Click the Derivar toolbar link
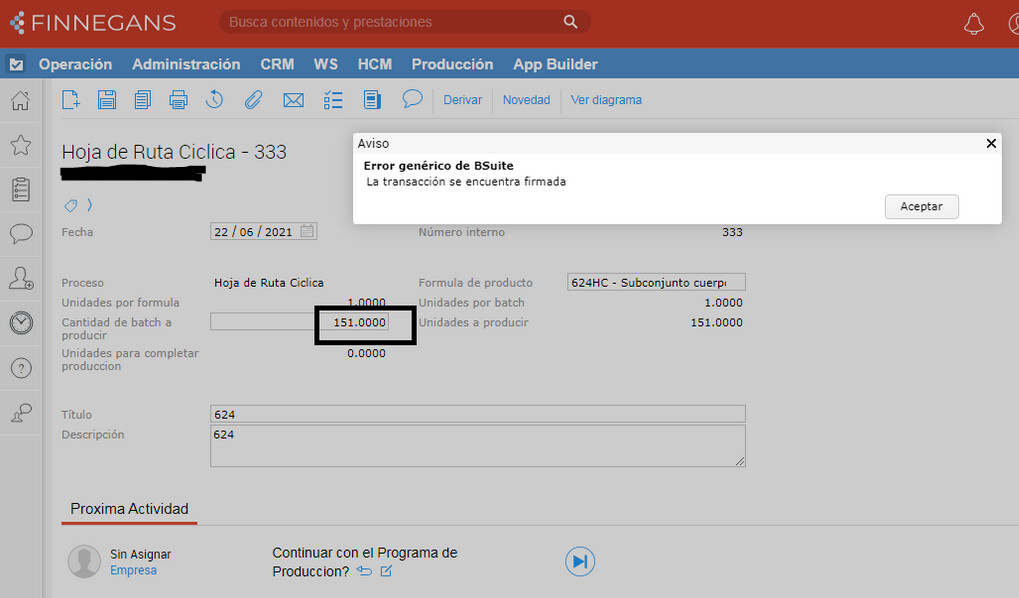 tap(462, 100)
